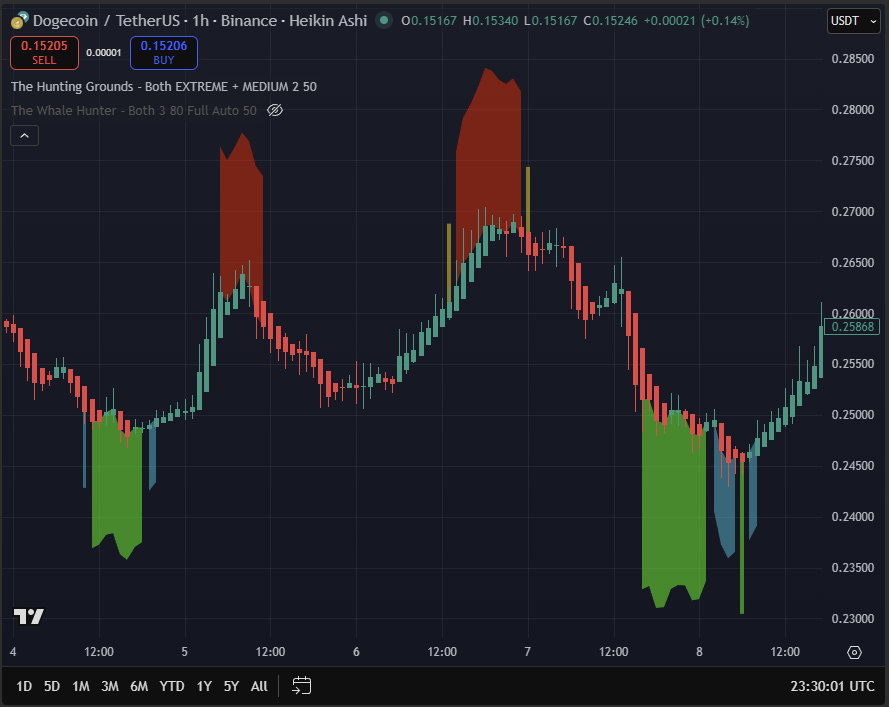Click the 0.25868 current price label
The height and width of the screenshot is (707, 889).
(852, 327)
